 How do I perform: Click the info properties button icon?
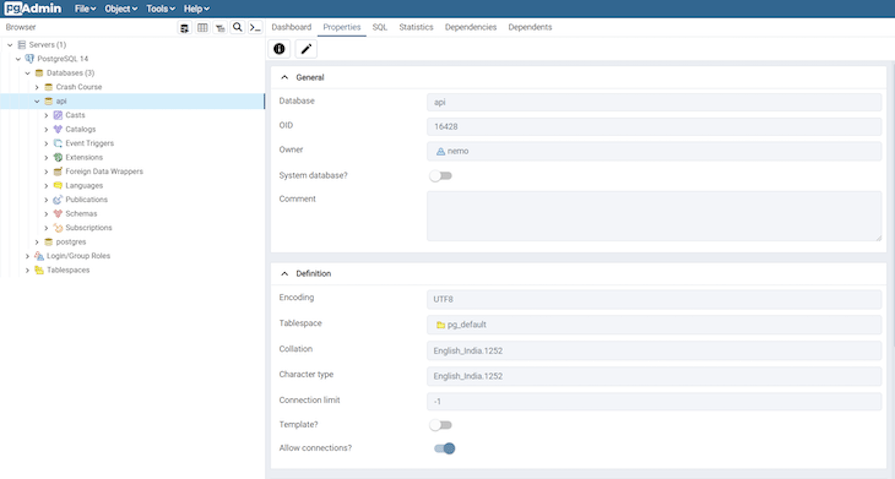[279, 49]
